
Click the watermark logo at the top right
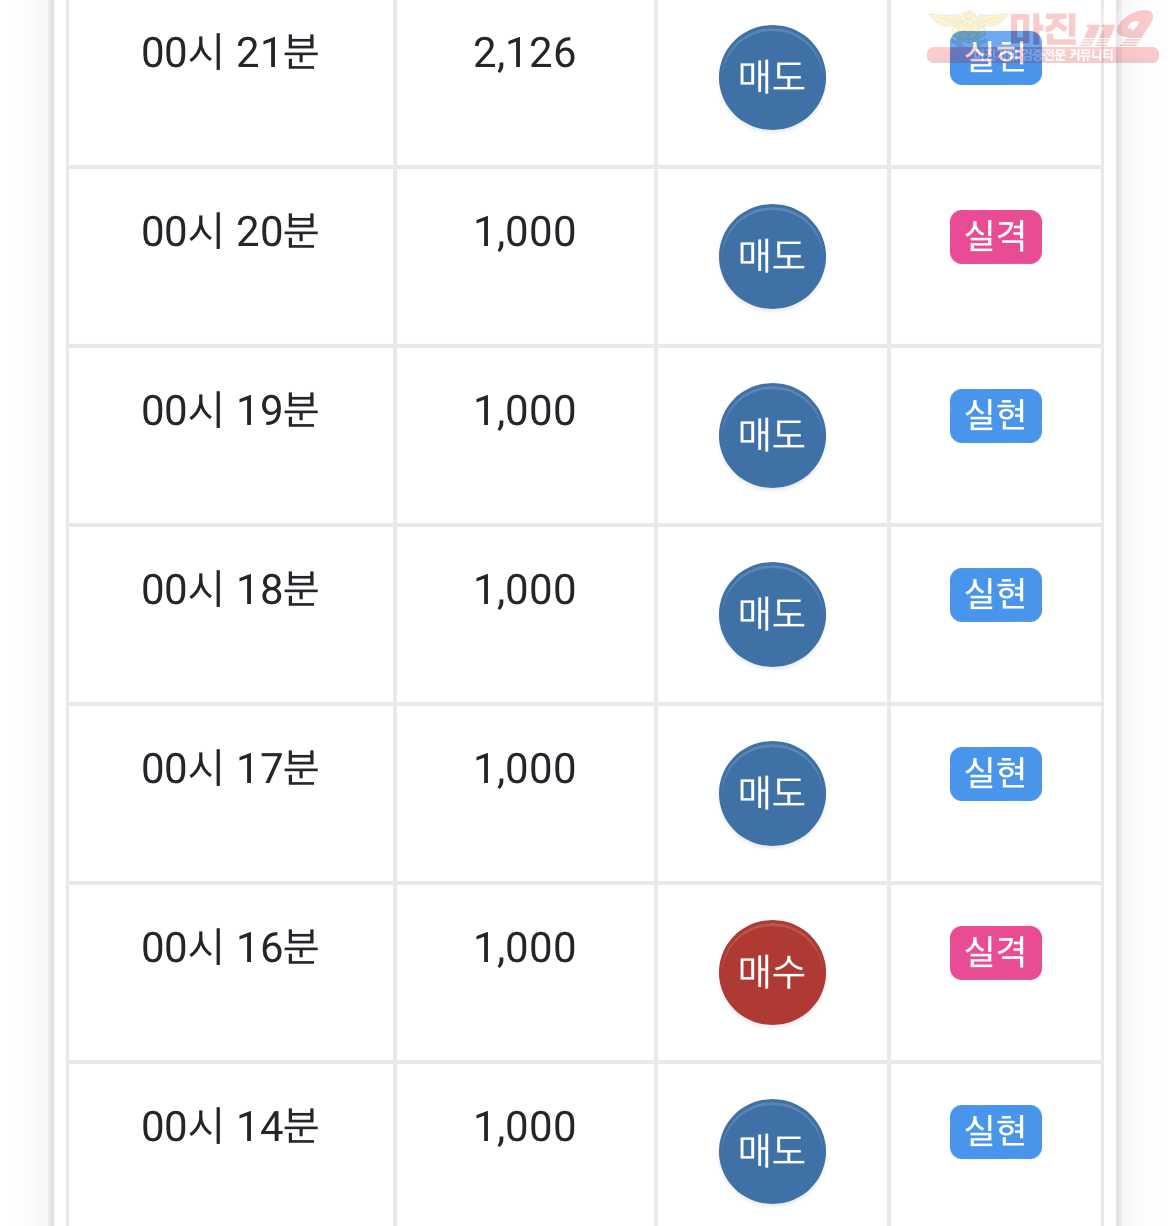1043,37
